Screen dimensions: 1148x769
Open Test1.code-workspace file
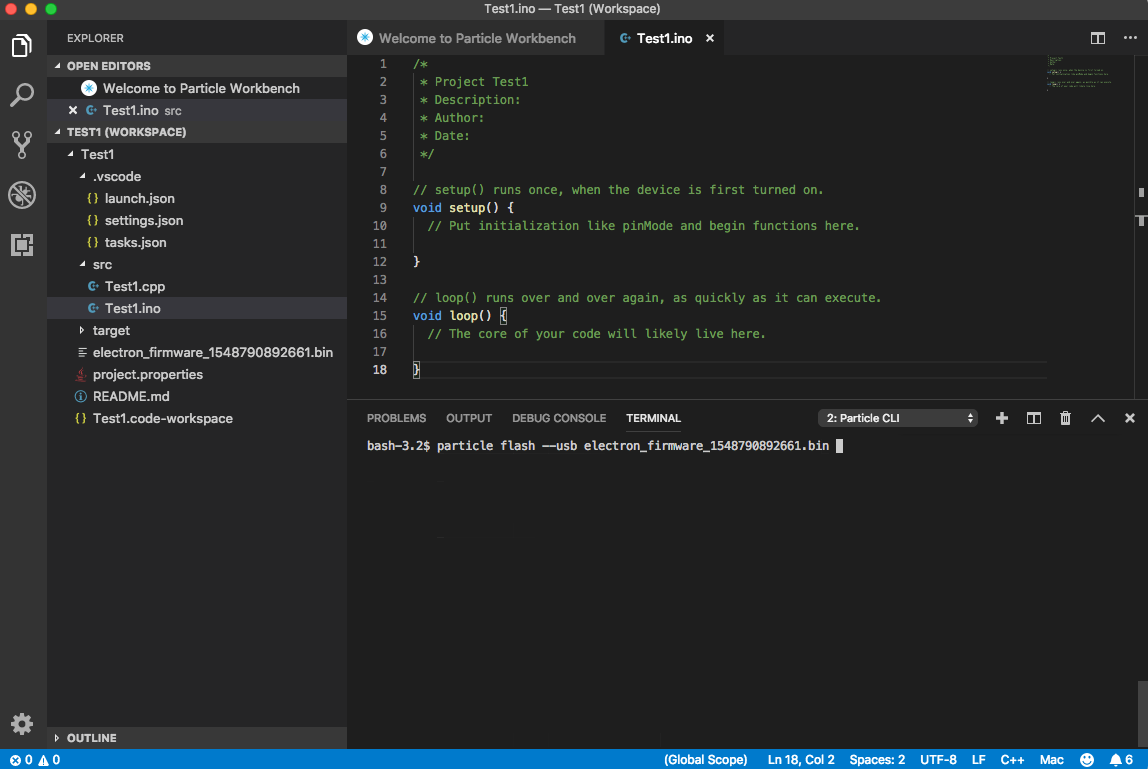197,418
